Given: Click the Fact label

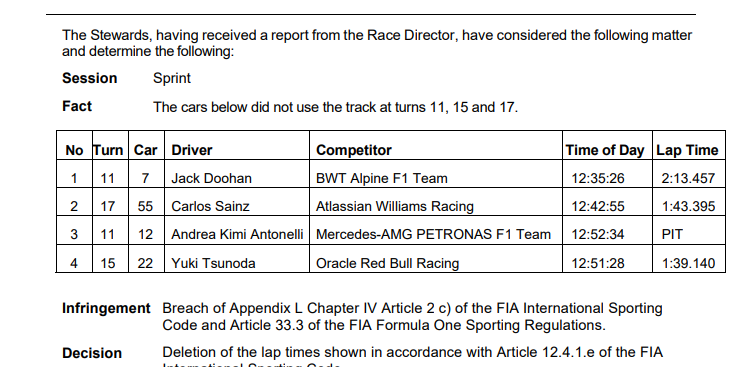Looking at the screenshot, I should [77, 106].
